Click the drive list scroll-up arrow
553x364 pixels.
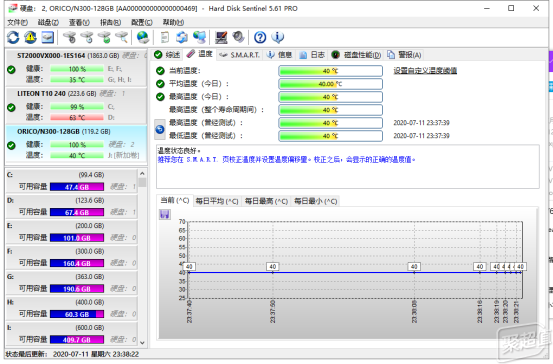(142, 173)
